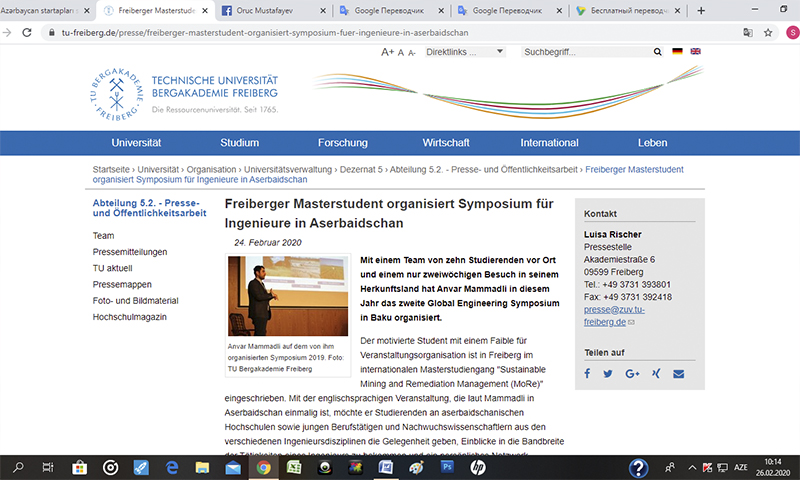Switch the AZE keyboard language indicator
800x480 pixels.
[740, 467]
